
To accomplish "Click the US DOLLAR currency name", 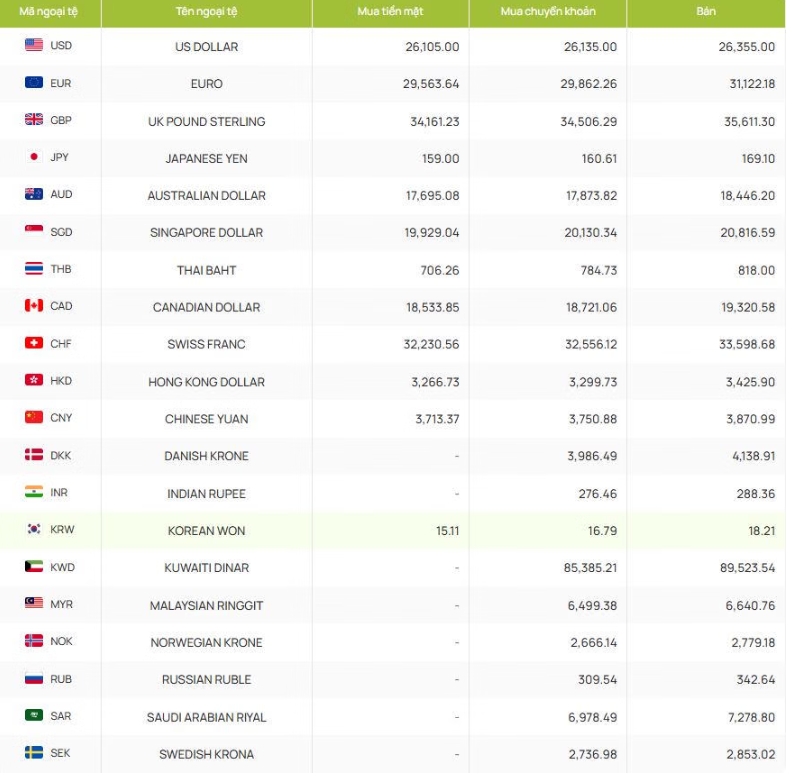I will [206, 47].
